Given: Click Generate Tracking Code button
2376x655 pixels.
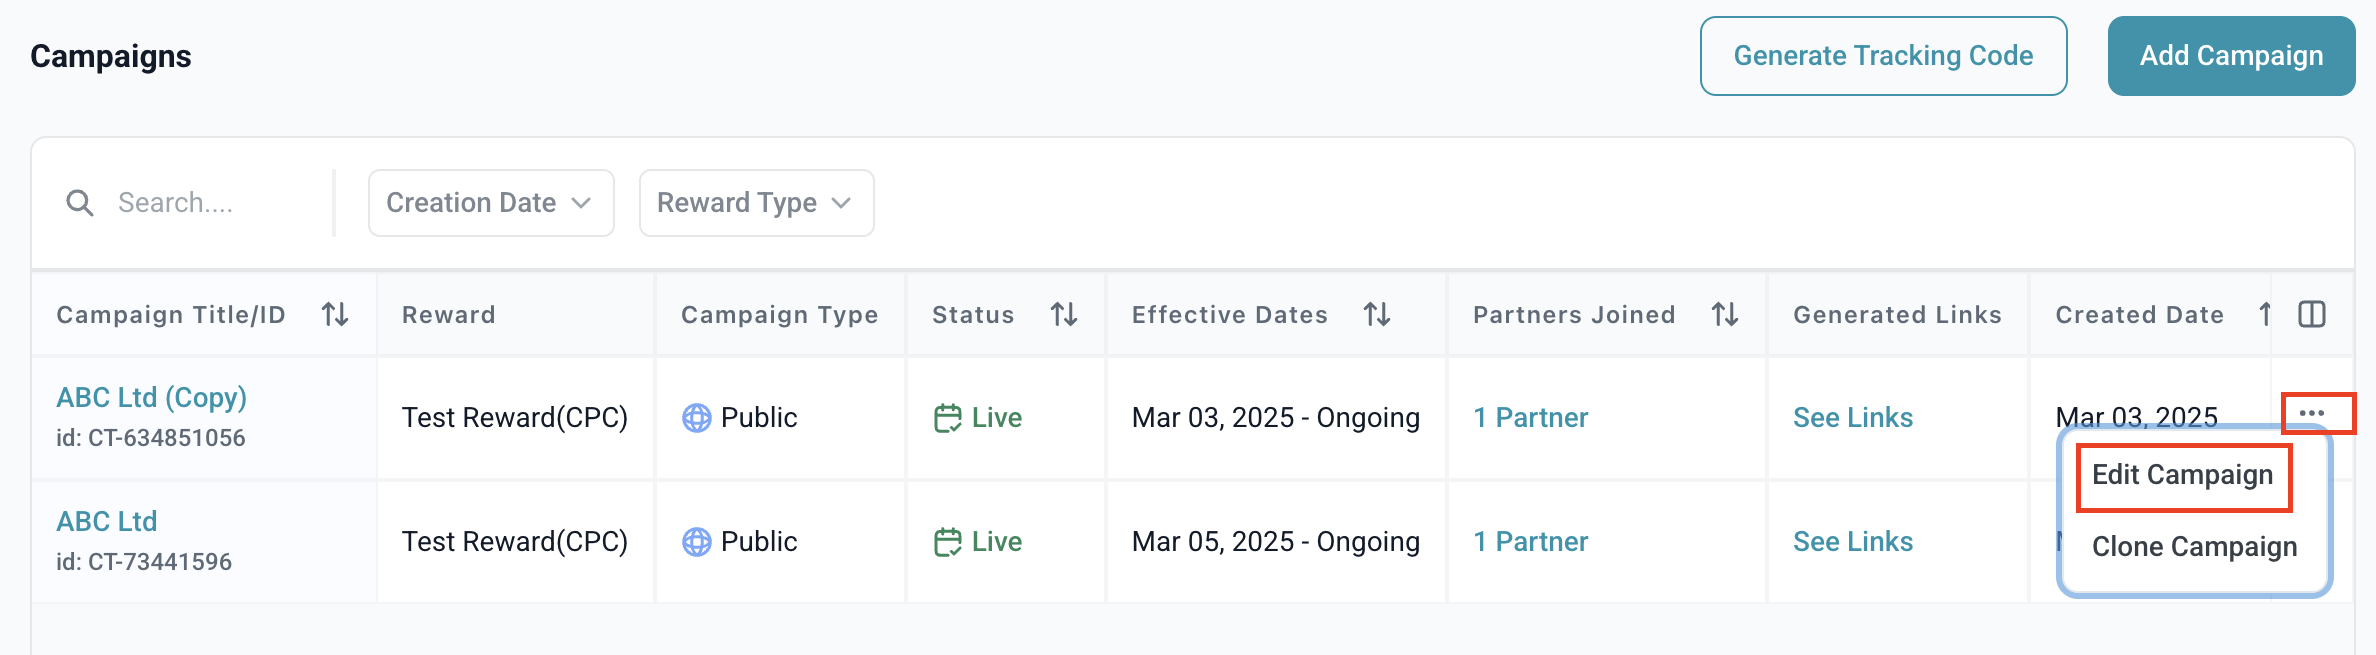Looking at the screenshot, I should point(1883,56).
